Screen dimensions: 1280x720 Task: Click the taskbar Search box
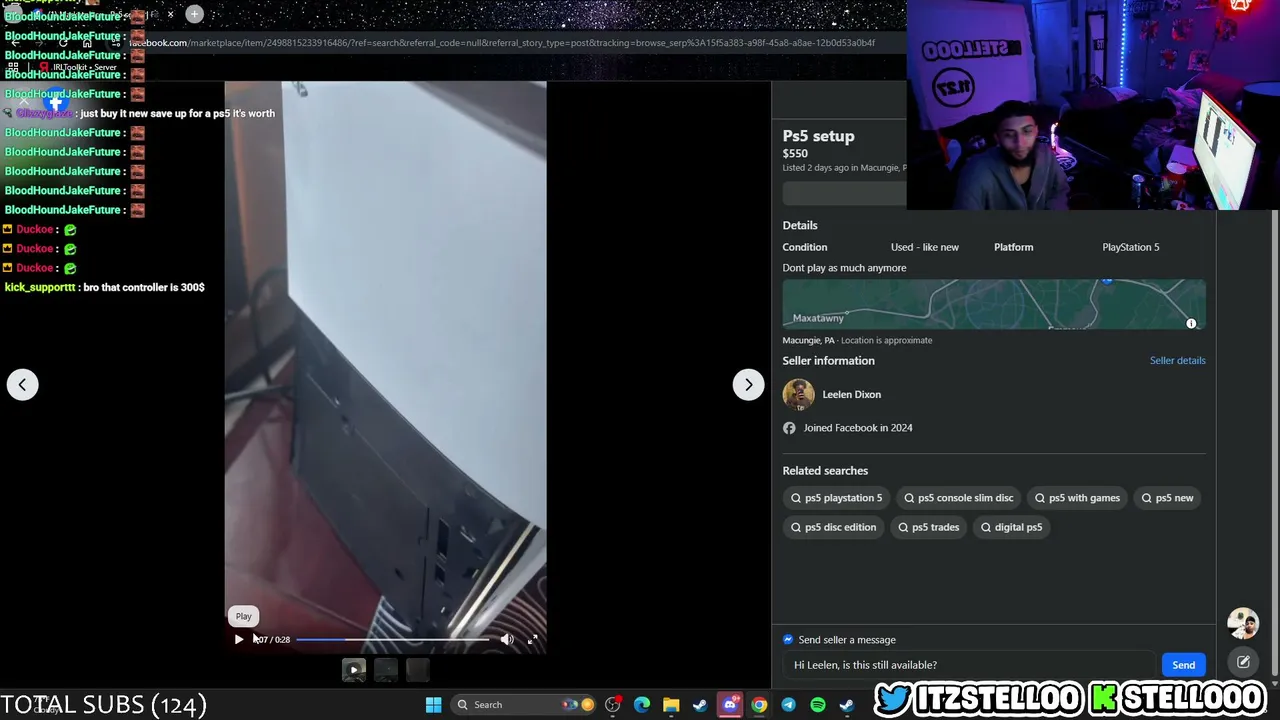tap(523, 705)
